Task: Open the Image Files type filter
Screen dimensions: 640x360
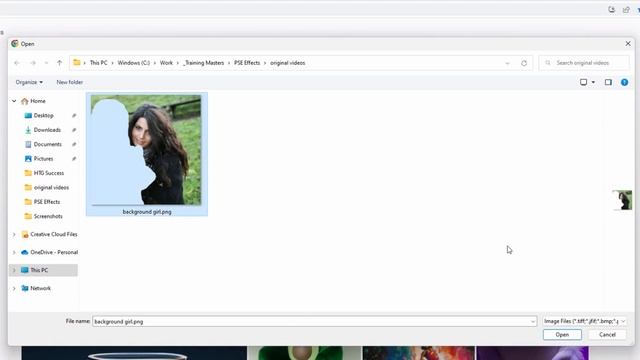Action: 584,322
